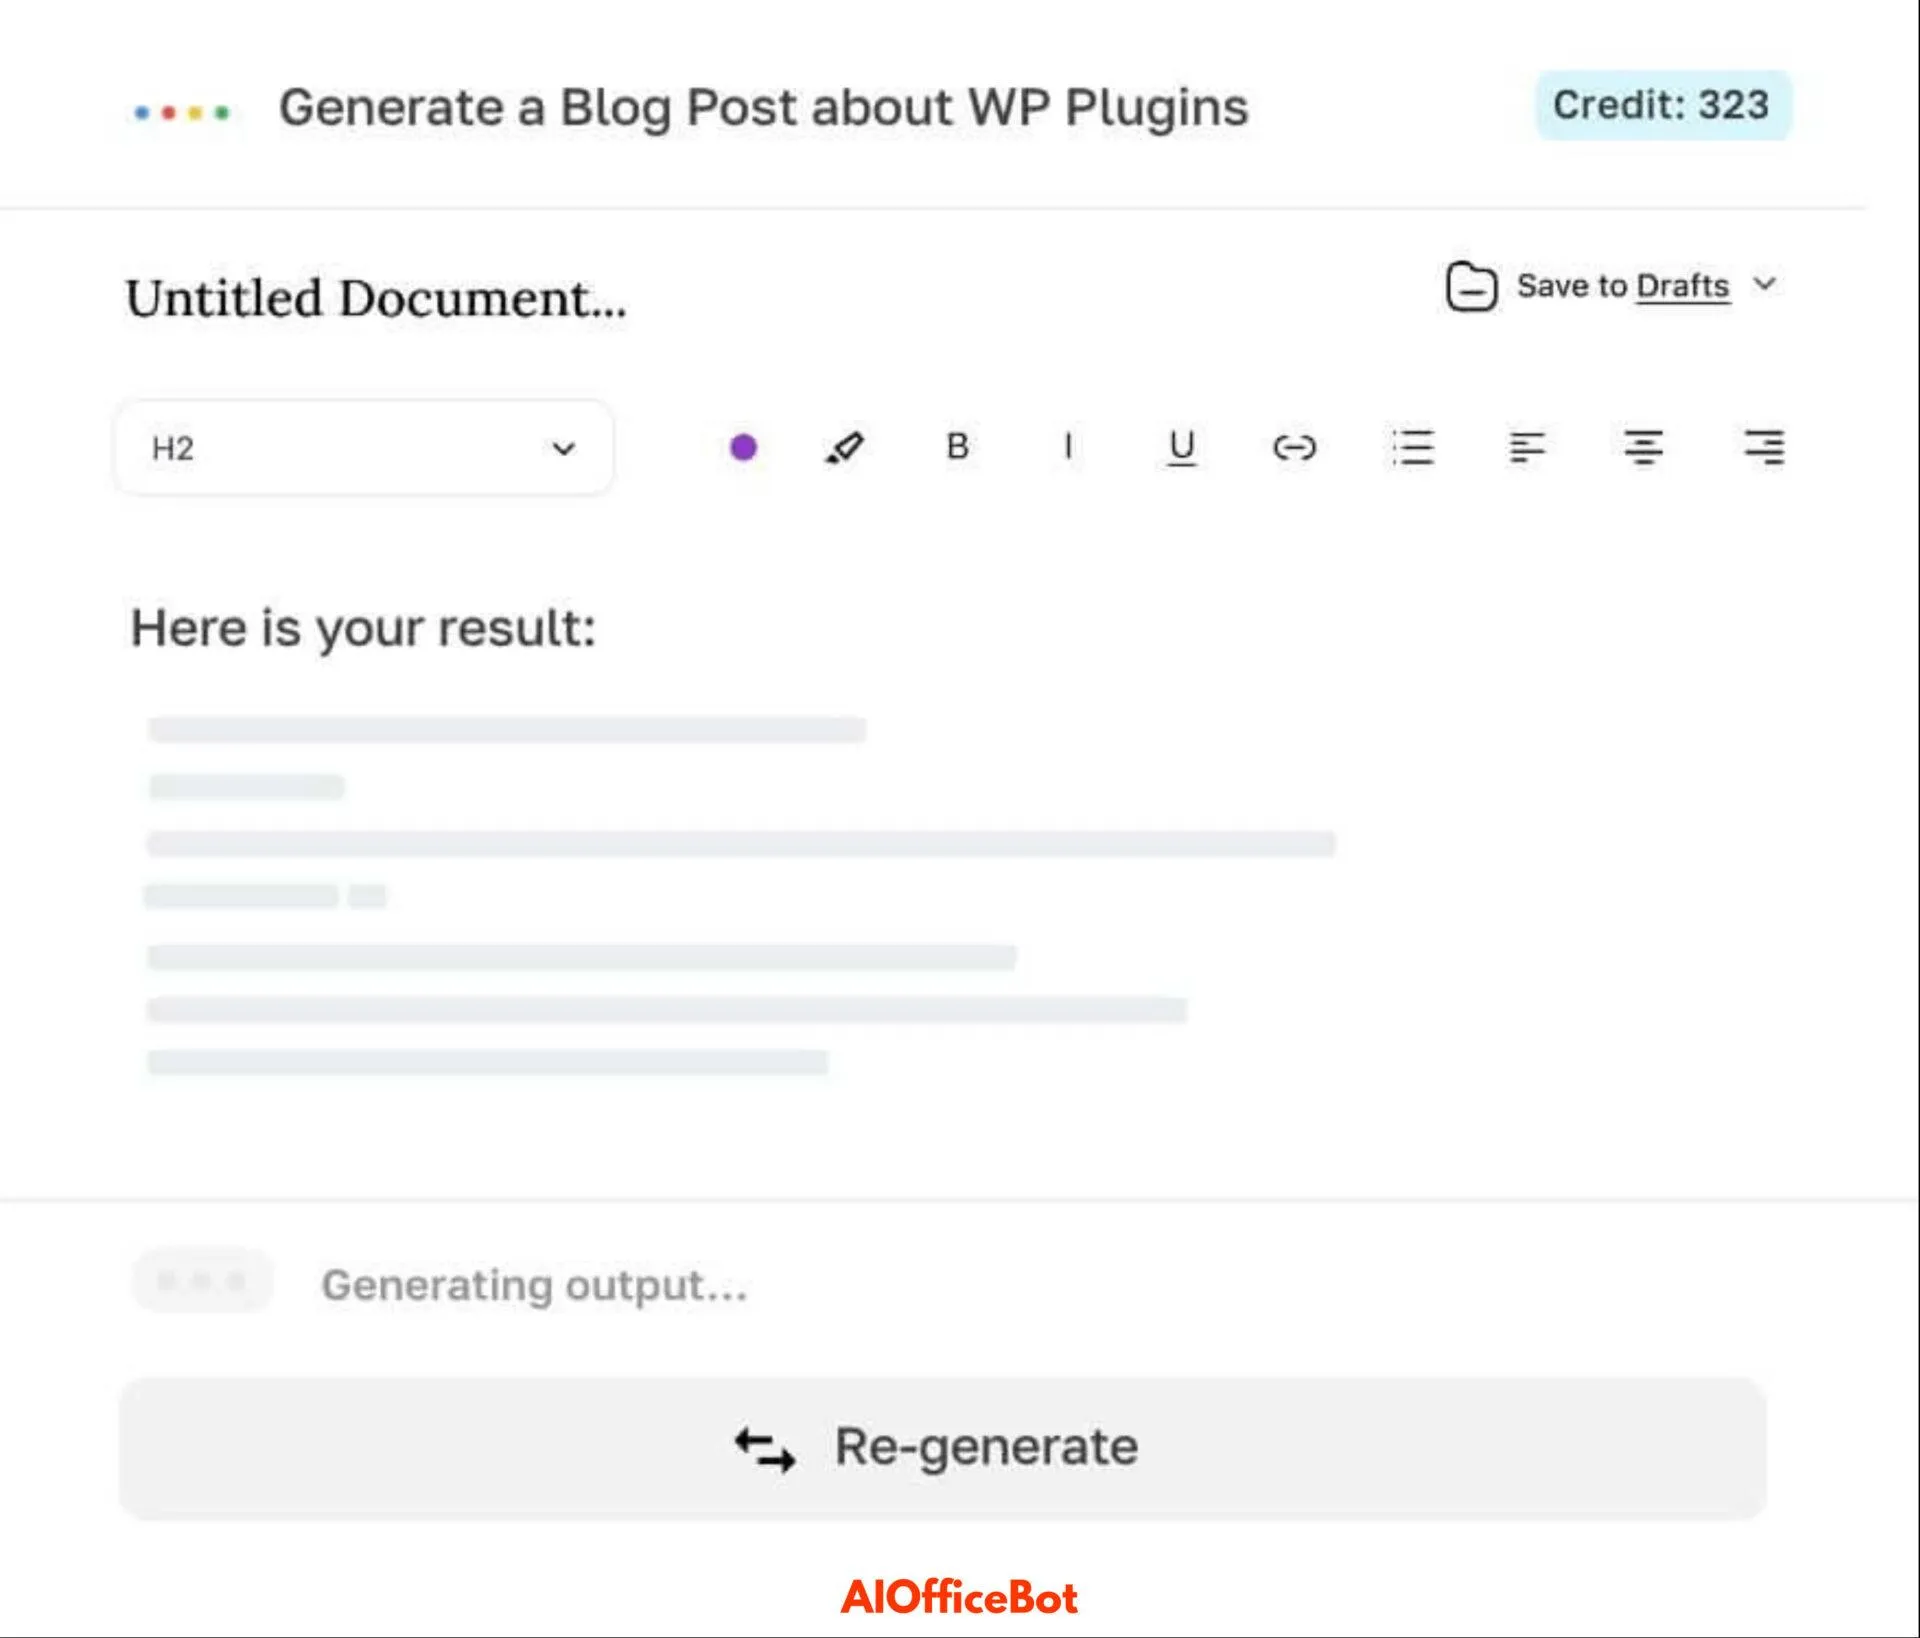
Task: Click the Drafts underlined link
Action: (1683, 286)
